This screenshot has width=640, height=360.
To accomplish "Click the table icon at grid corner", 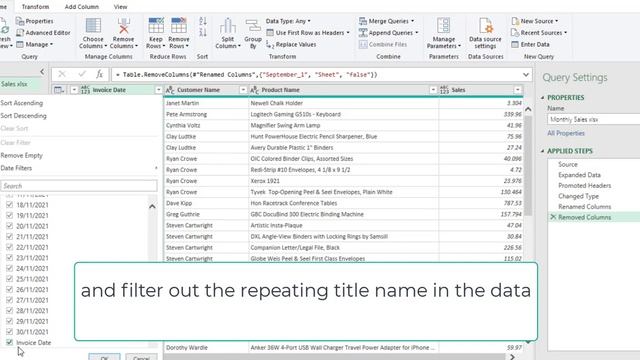I will tap(59, 90).
